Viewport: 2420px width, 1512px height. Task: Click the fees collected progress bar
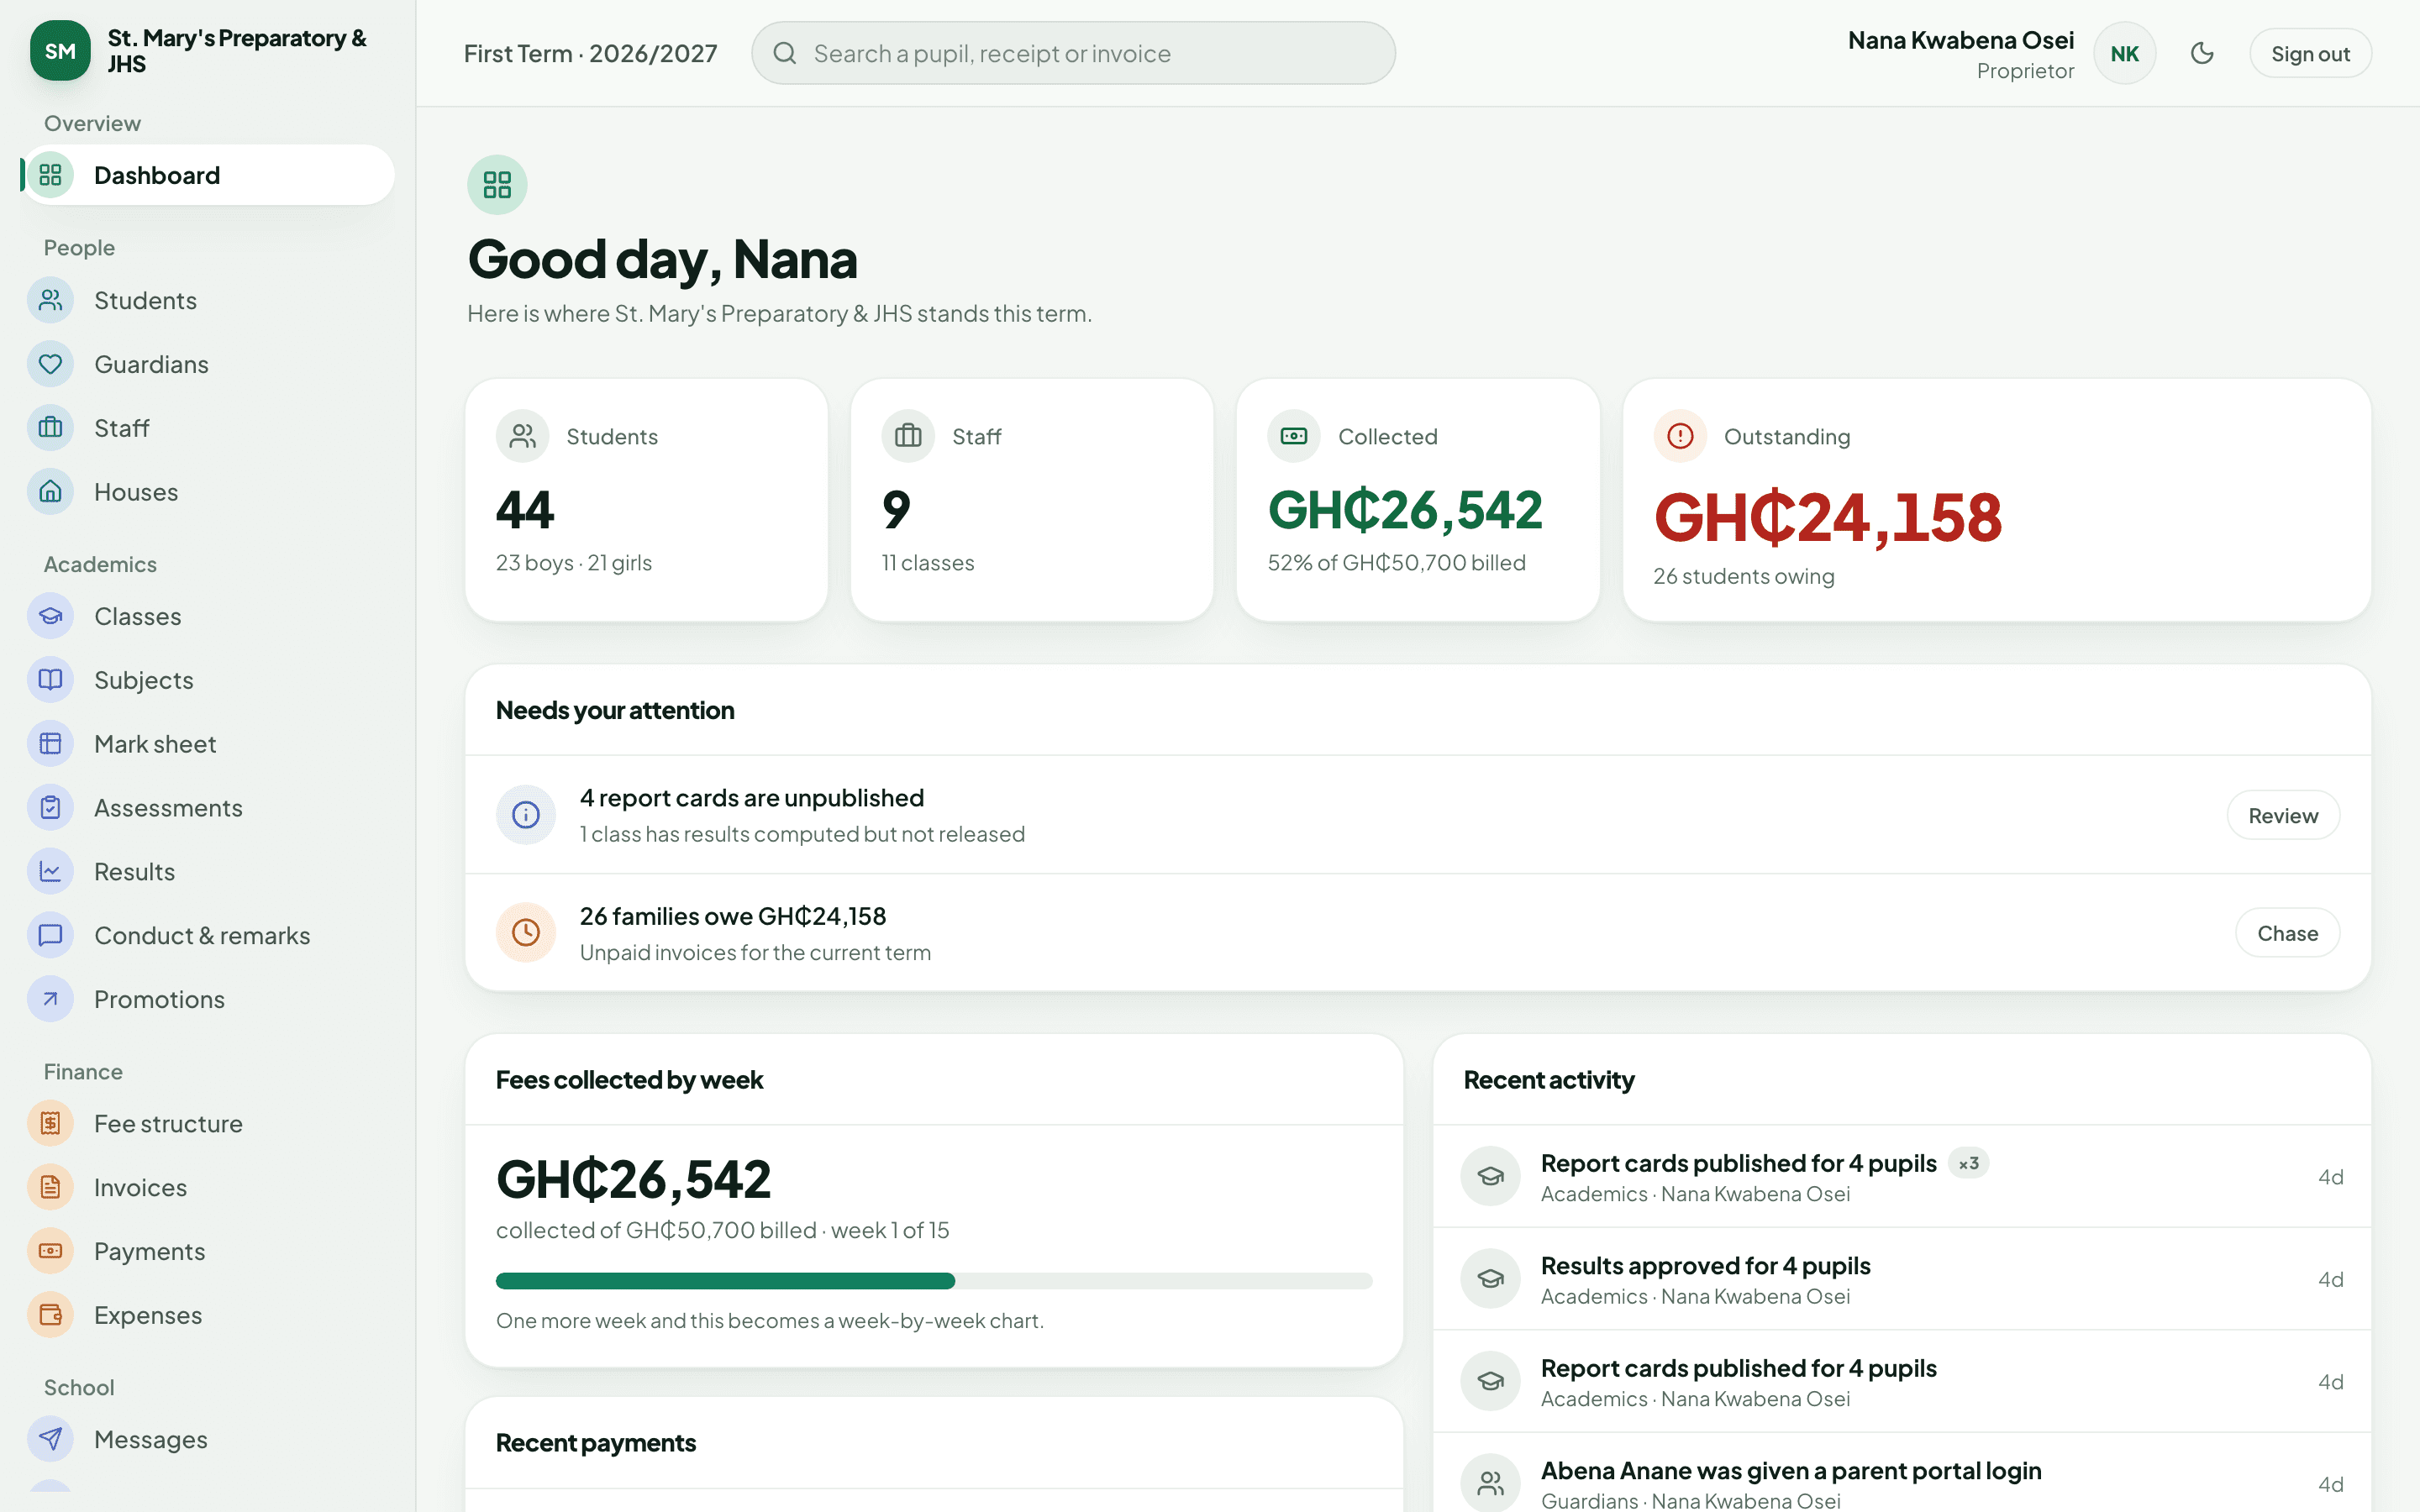coord(934,1281)
